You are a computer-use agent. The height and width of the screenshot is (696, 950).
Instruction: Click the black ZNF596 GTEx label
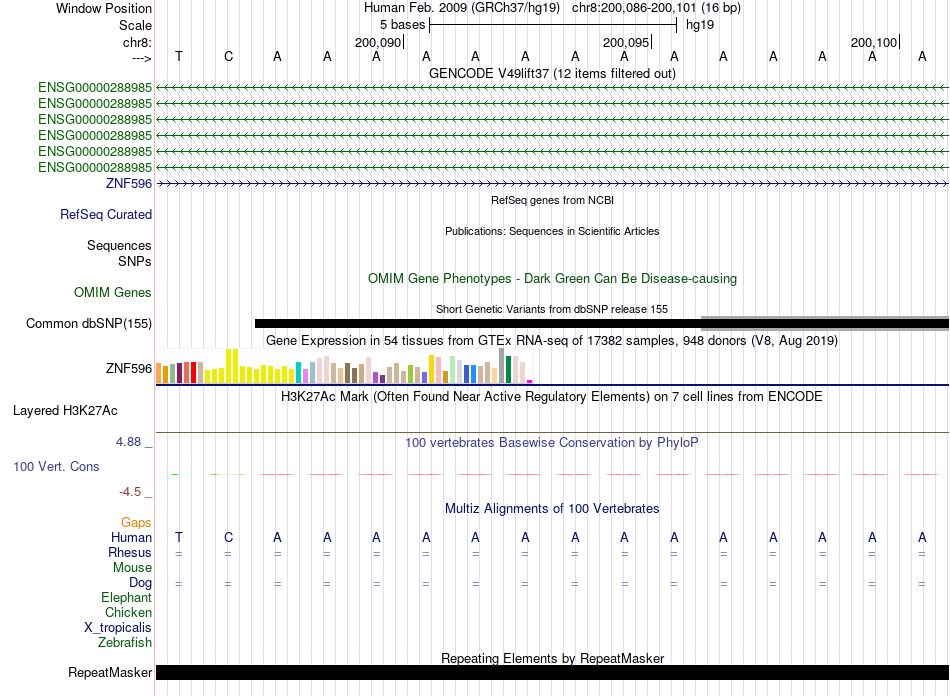coord(128,368)
